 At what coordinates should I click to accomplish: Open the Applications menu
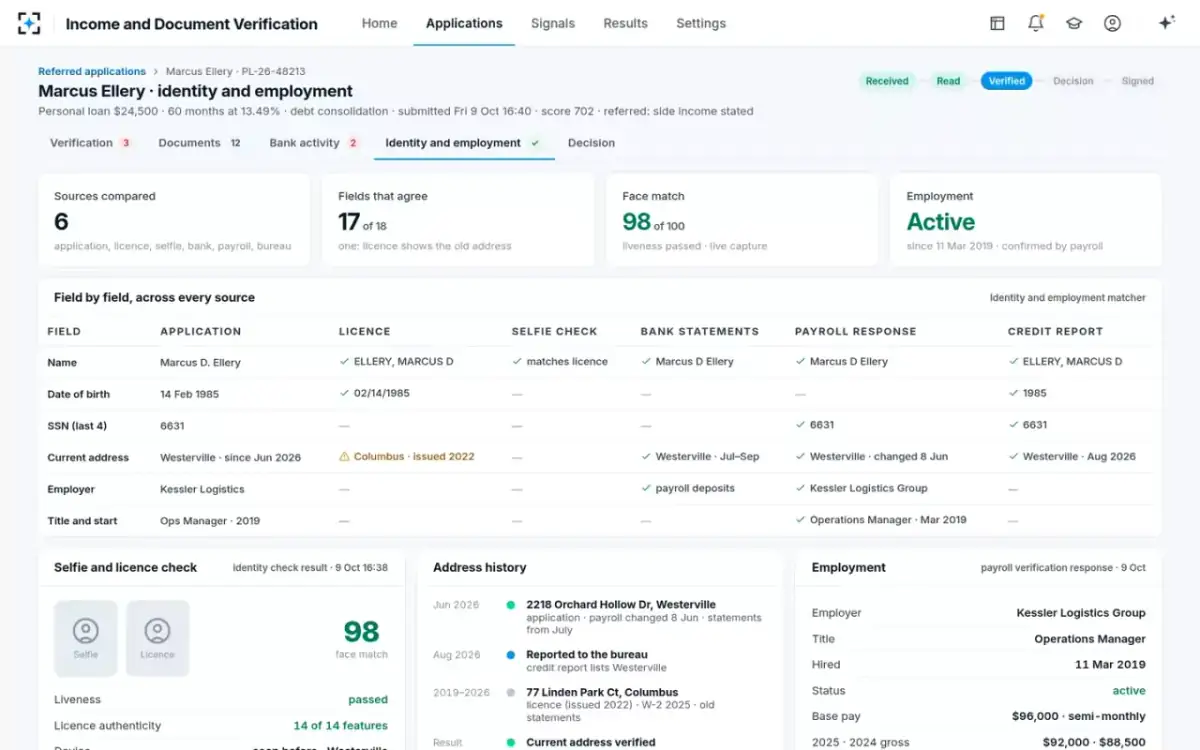tap(464, 23)
